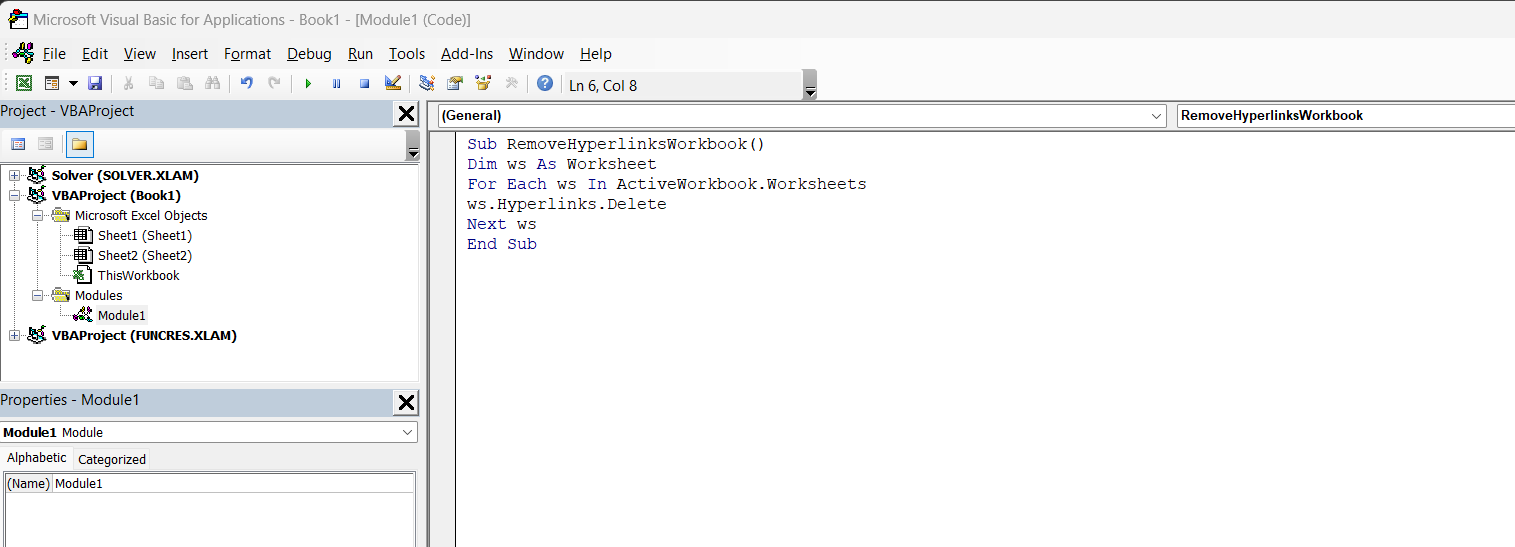Expand the Solver (SOLVER.XLAM) project node
Viewport: 1515px width, 547px height.
pyautogui.click(x=14, y=175)
